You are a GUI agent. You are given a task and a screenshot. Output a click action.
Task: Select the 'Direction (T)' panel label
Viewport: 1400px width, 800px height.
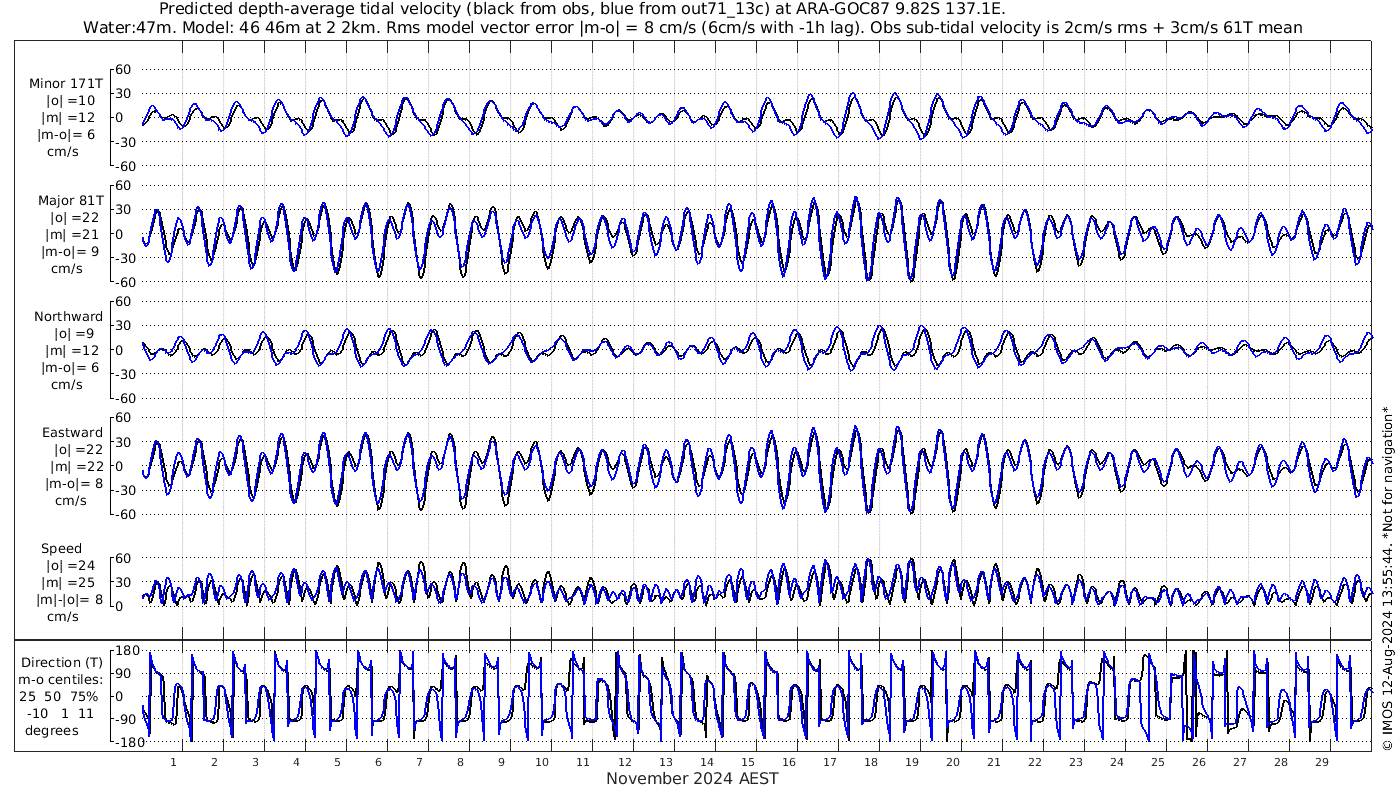(x=62, y=663)
